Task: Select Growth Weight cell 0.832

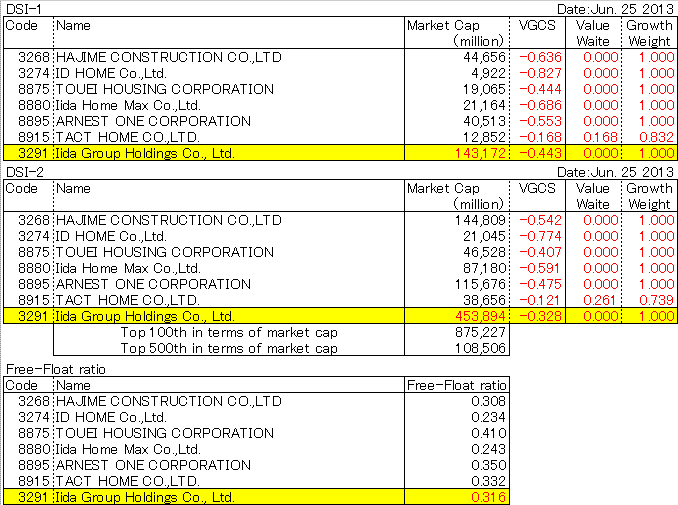Action: (x=656, y=137)
